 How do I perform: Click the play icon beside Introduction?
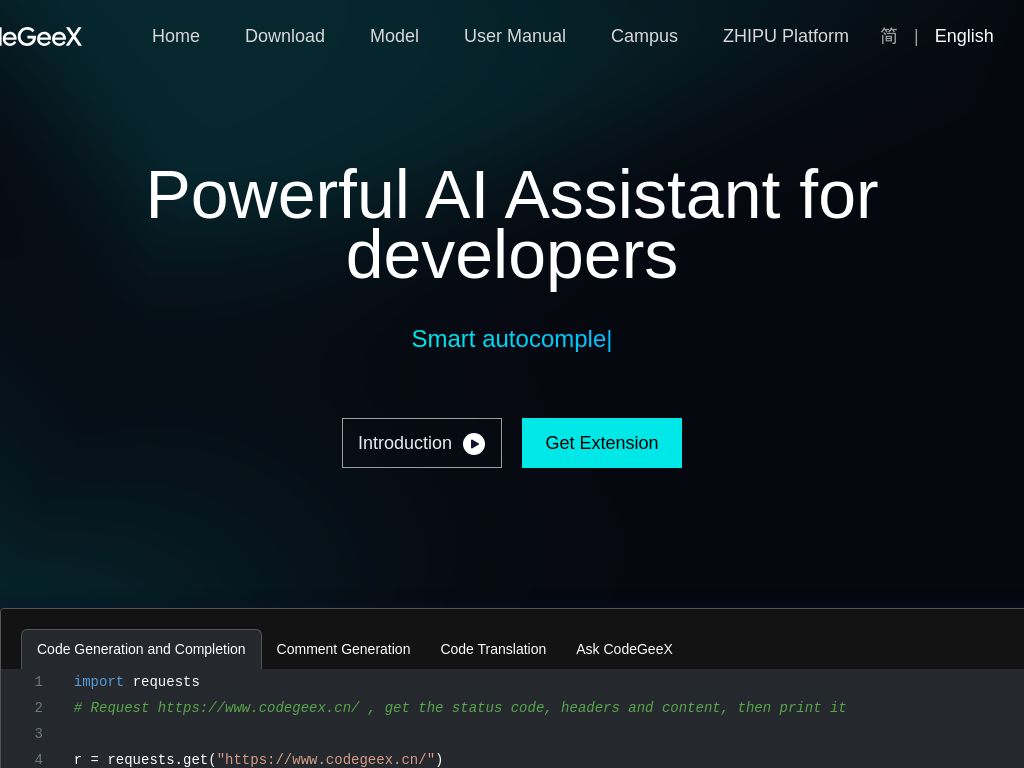pyautogui.click(x=474, y=444)
